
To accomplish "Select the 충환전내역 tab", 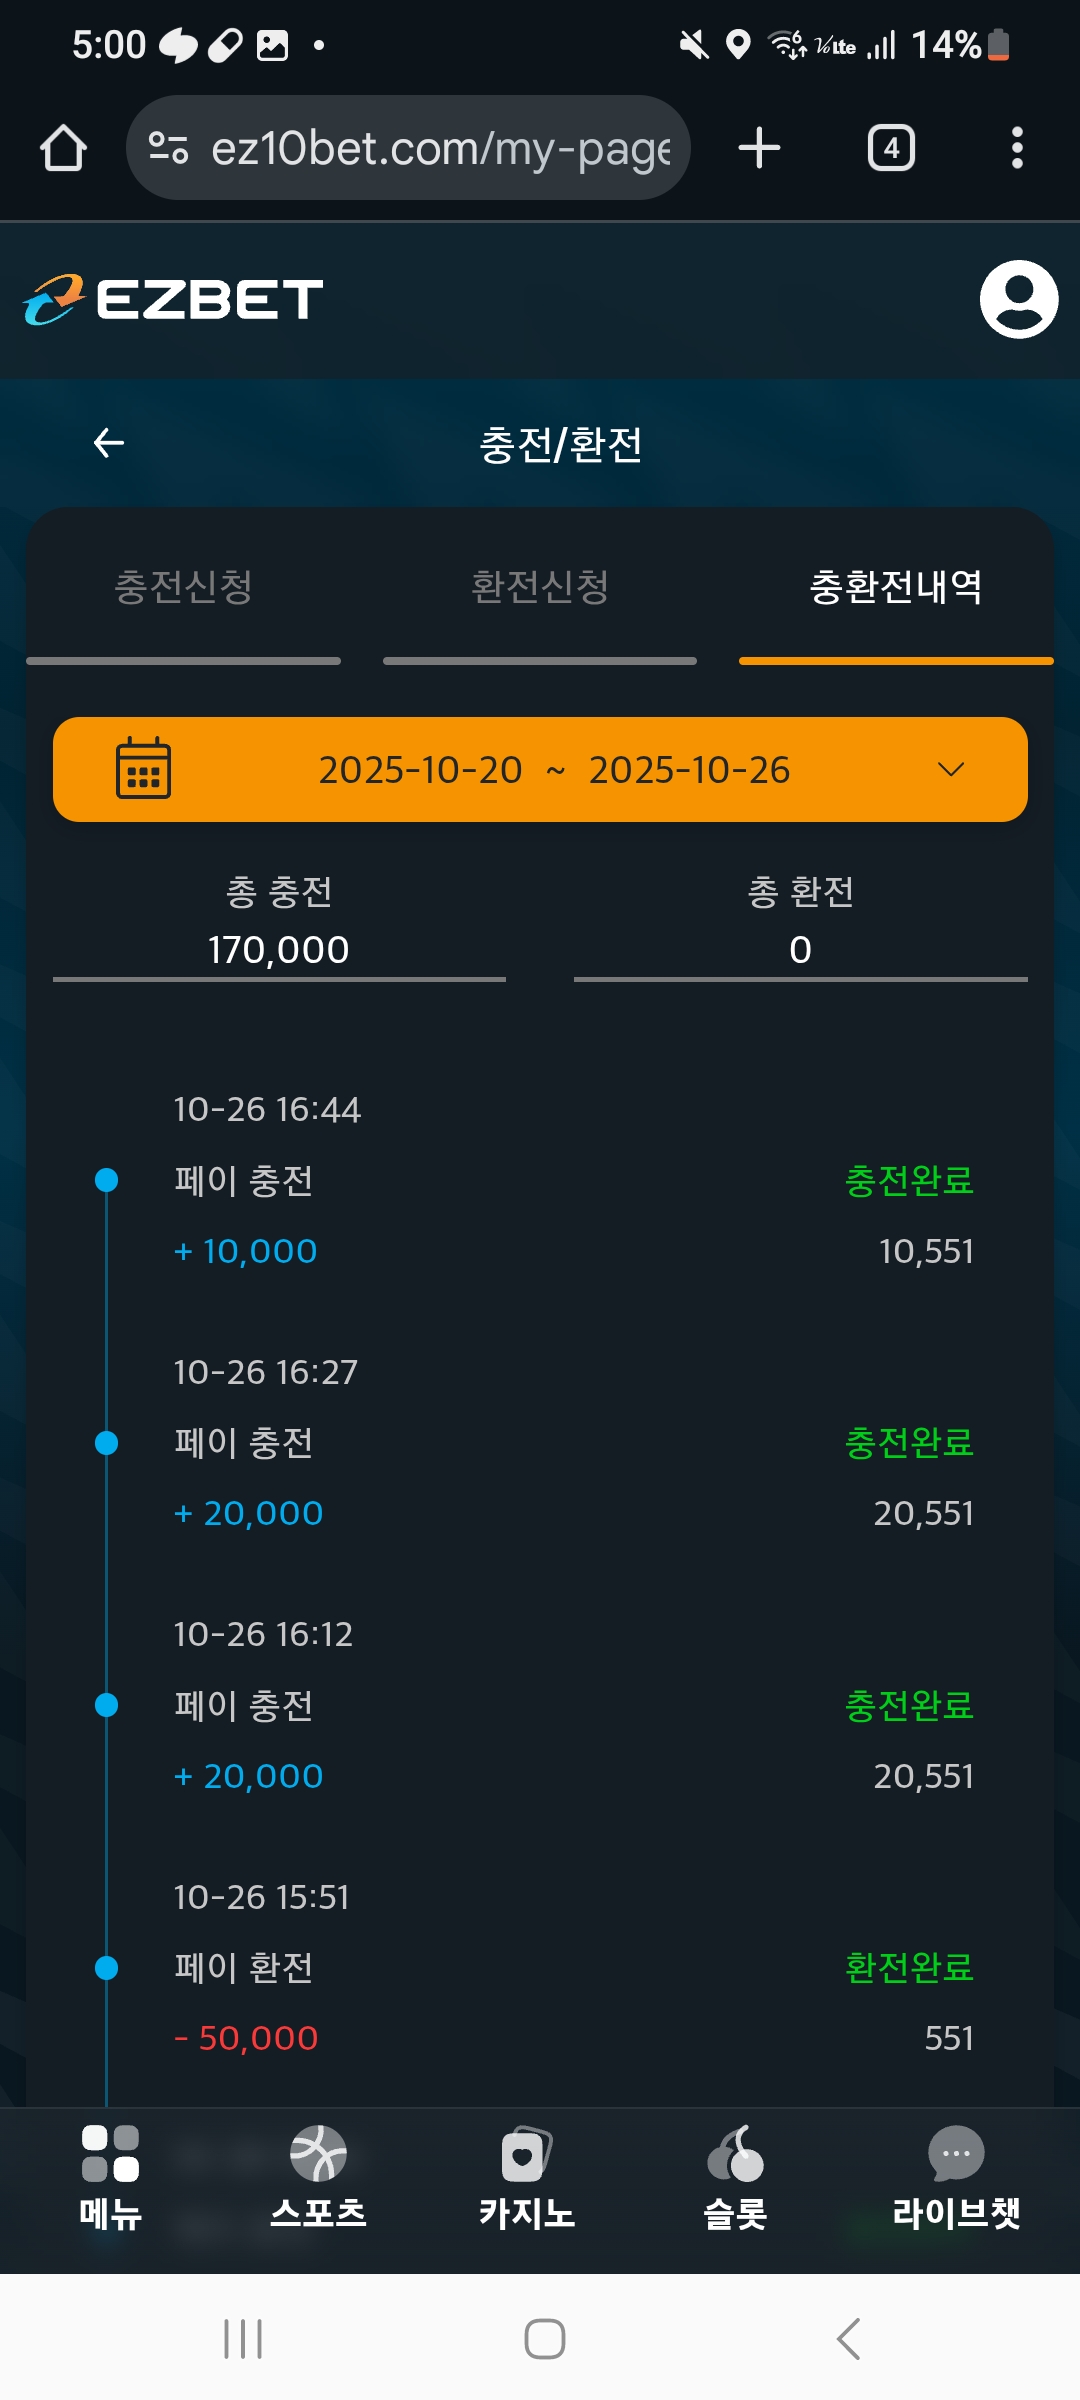I will [x=895, y=587].
